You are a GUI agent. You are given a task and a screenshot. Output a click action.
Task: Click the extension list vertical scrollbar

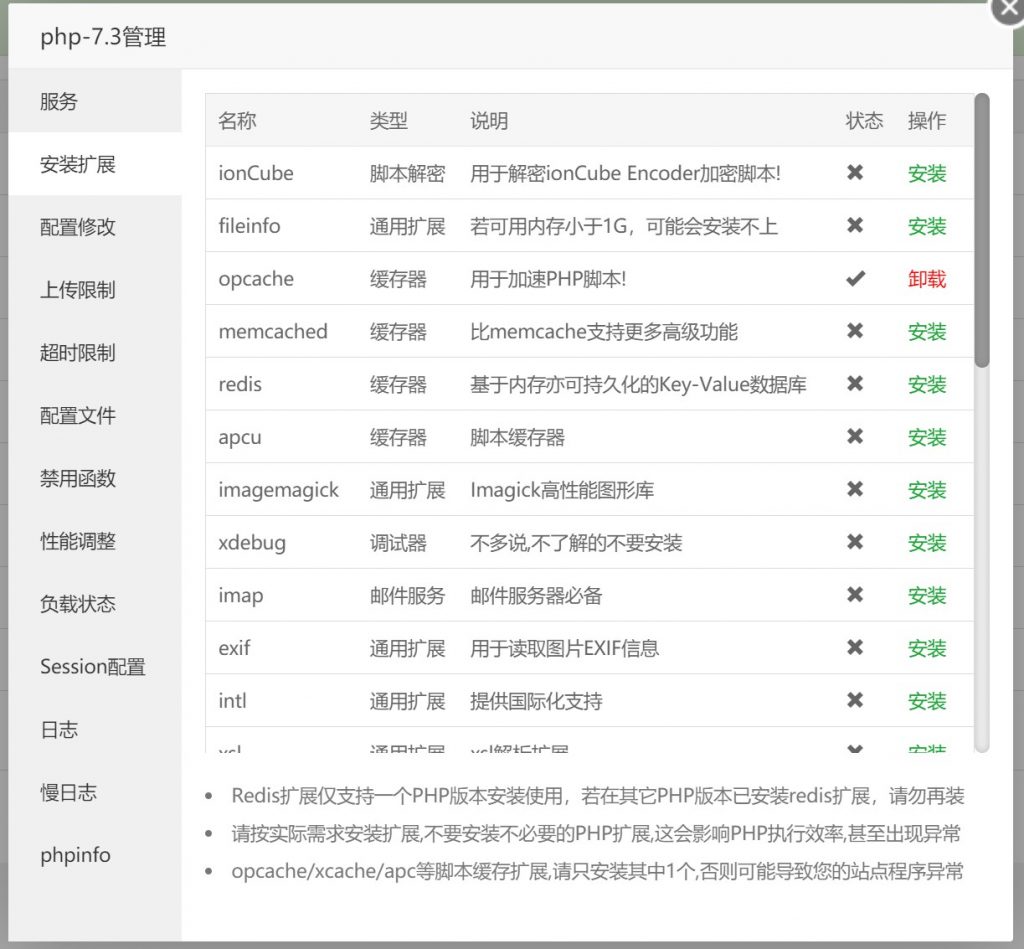tap(981, 230)
